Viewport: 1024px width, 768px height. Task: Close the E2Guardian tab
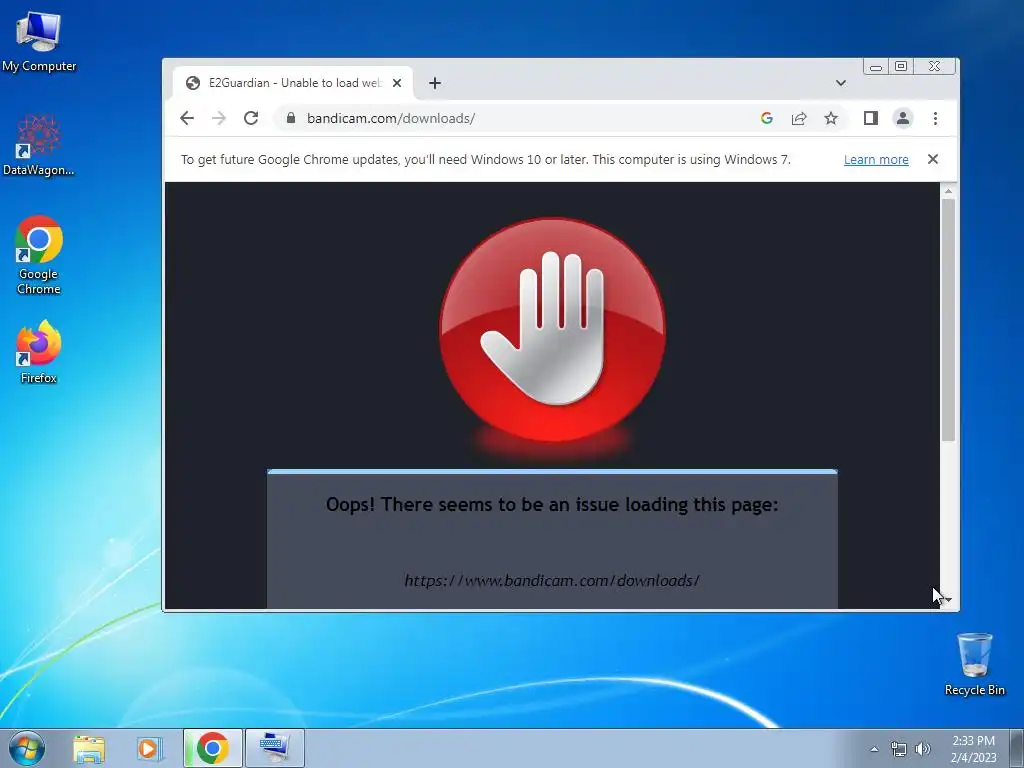tap(396, 83)
